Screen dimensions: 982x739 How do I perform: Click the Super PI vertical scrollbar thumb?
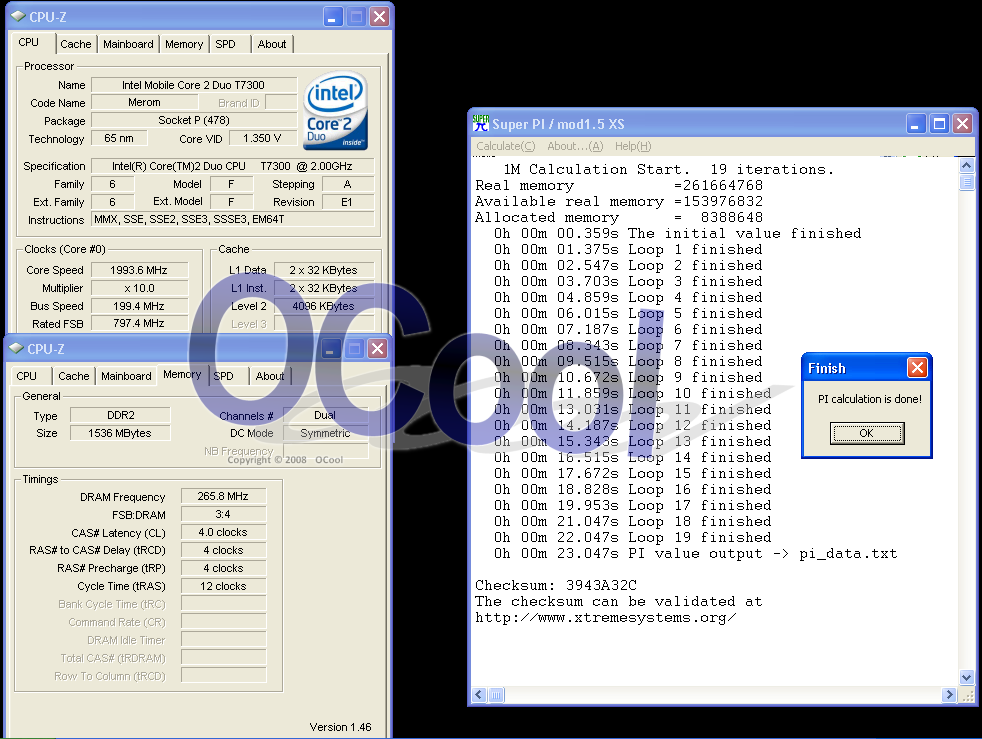966,182
